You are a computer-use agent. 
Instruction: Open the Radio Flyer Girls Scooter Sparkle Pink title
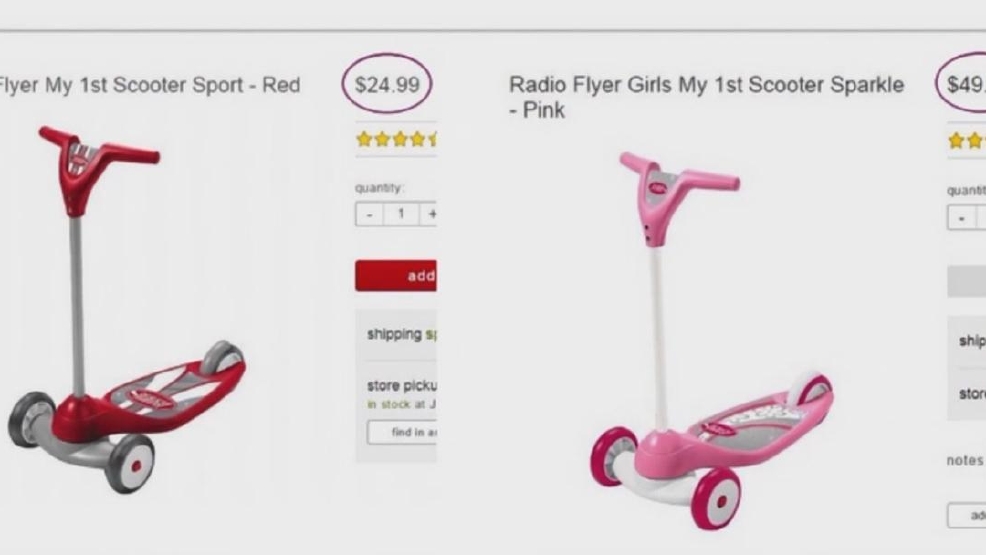(706, 97)
